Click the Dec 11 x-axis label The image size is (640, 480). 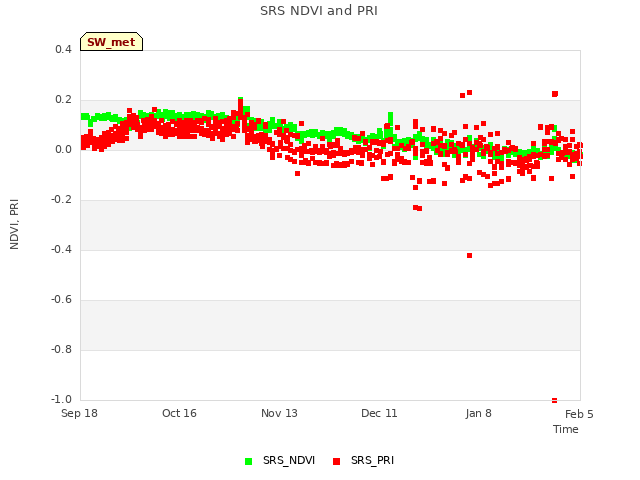point(379,413)
